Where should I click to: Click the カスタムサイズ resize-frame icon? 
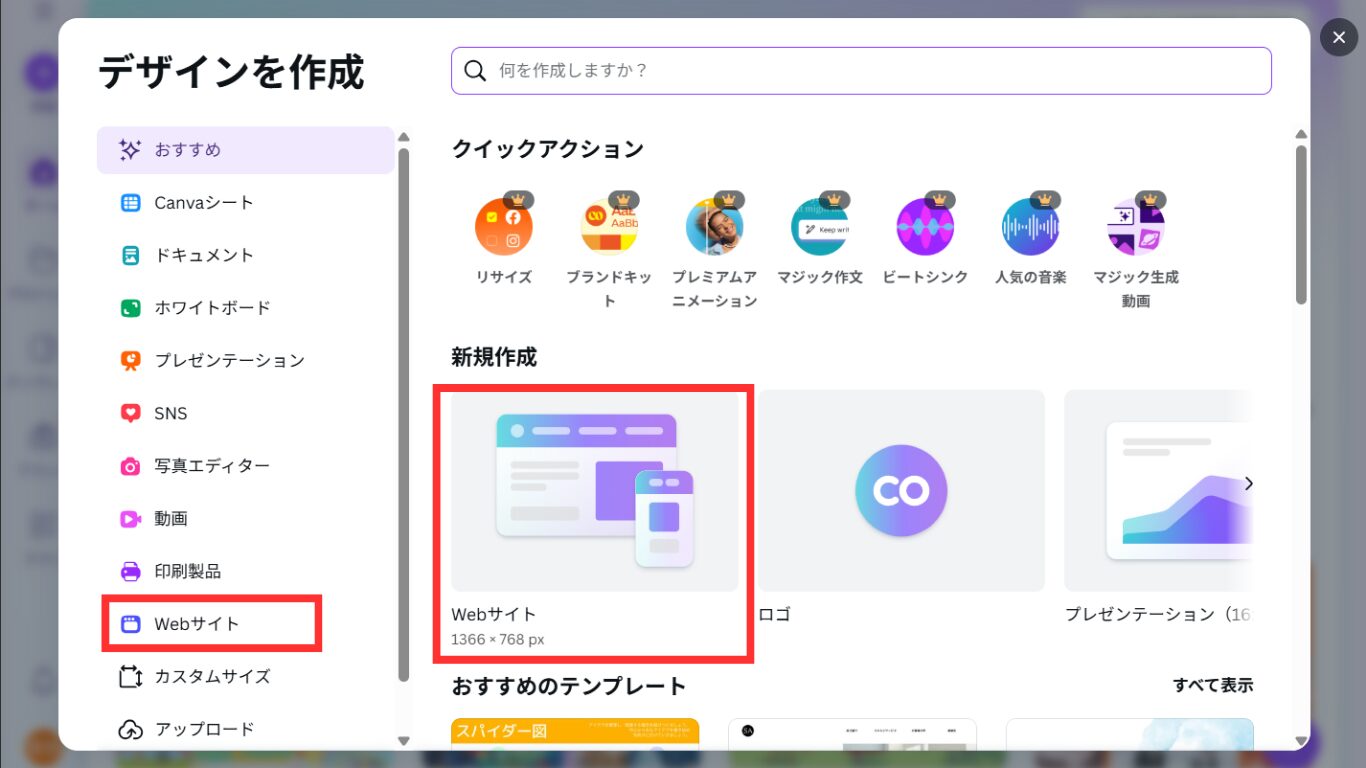130,677
